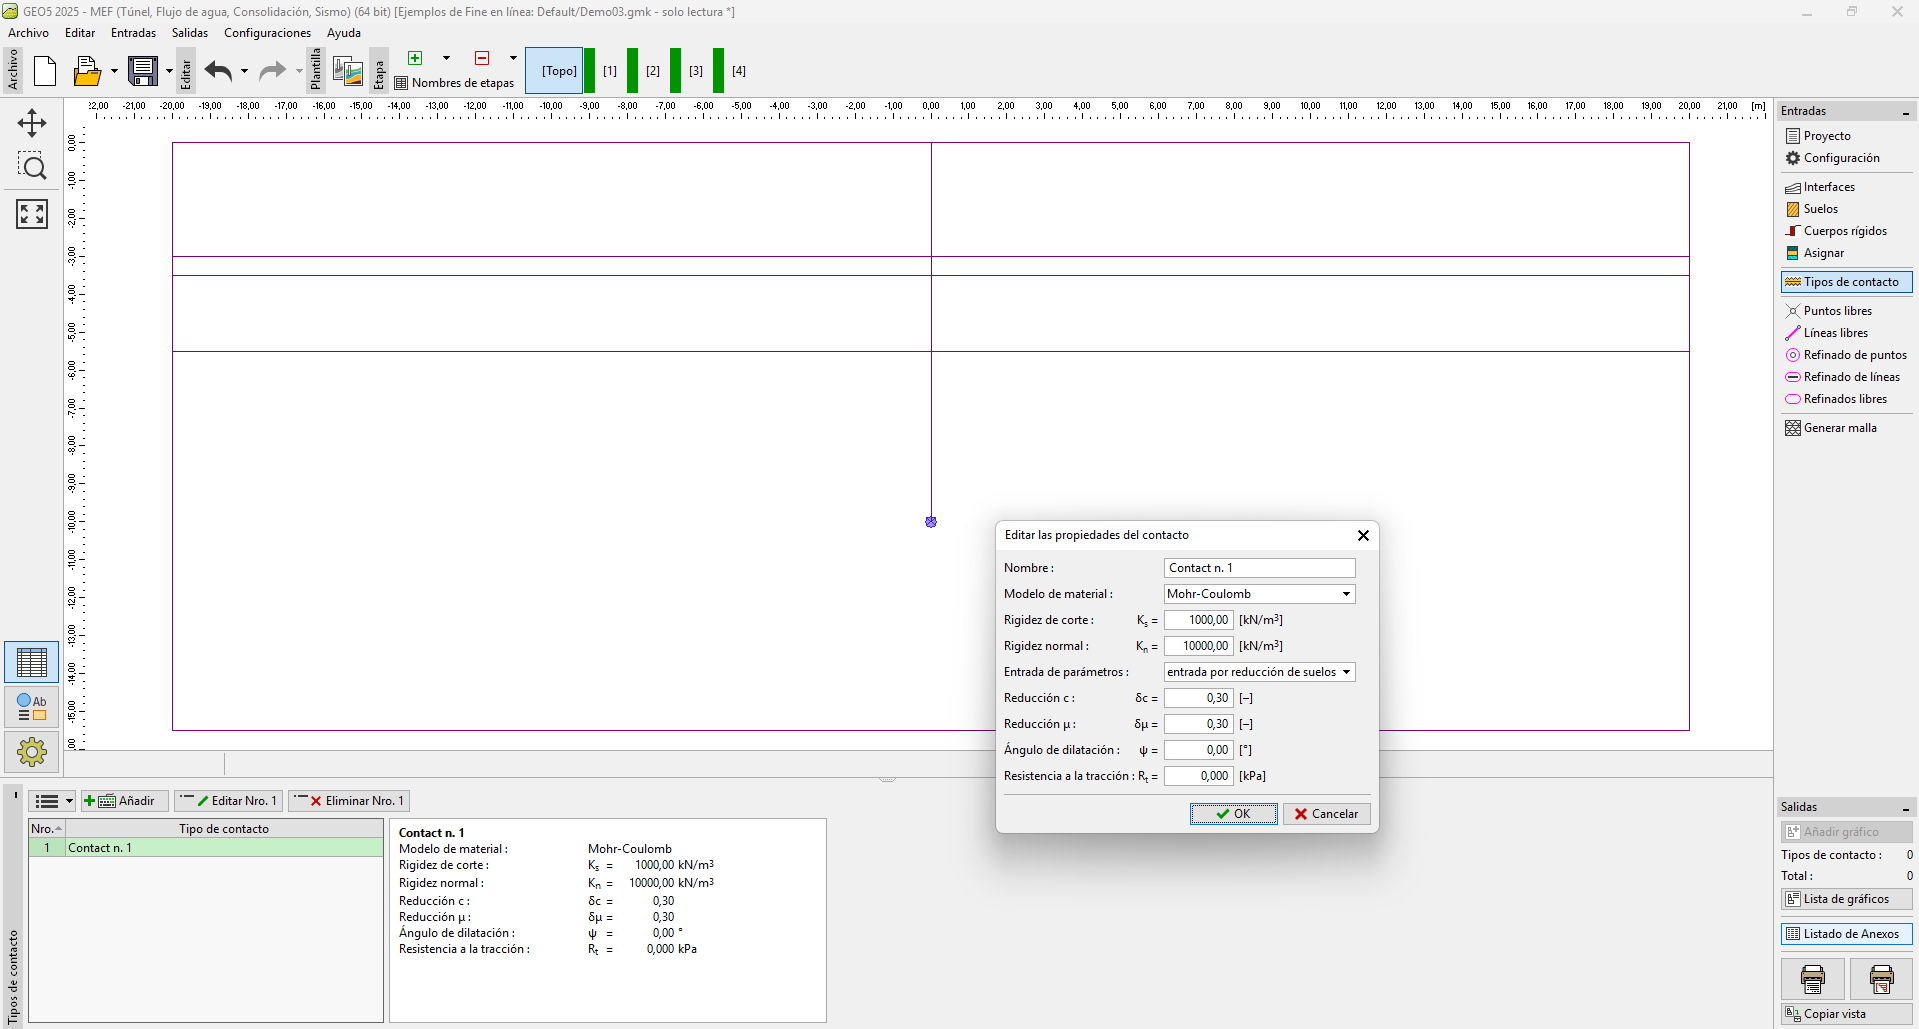1919x1029 pixels.
Task: Open the Salidas menu
Action: [x=189, y=33]
